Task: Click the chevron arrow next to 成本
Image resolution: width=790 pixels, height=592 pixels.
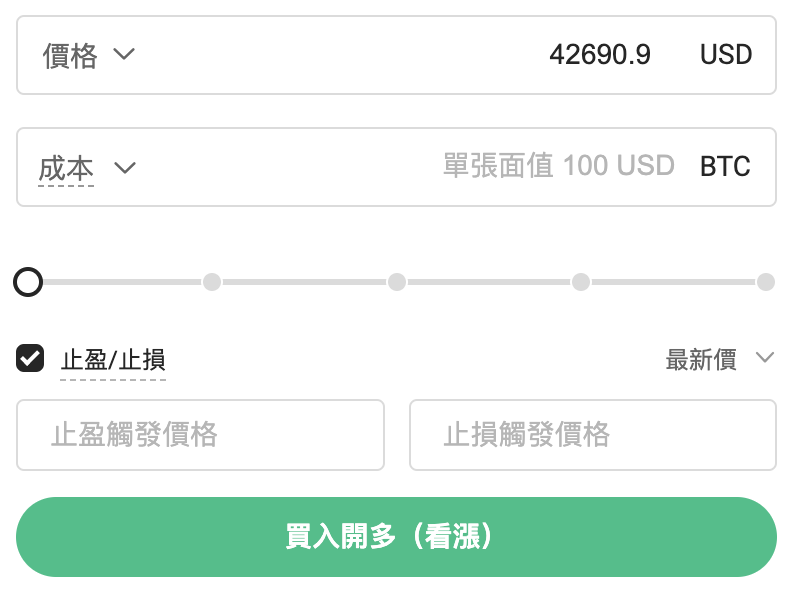Action: click(125, 167)
